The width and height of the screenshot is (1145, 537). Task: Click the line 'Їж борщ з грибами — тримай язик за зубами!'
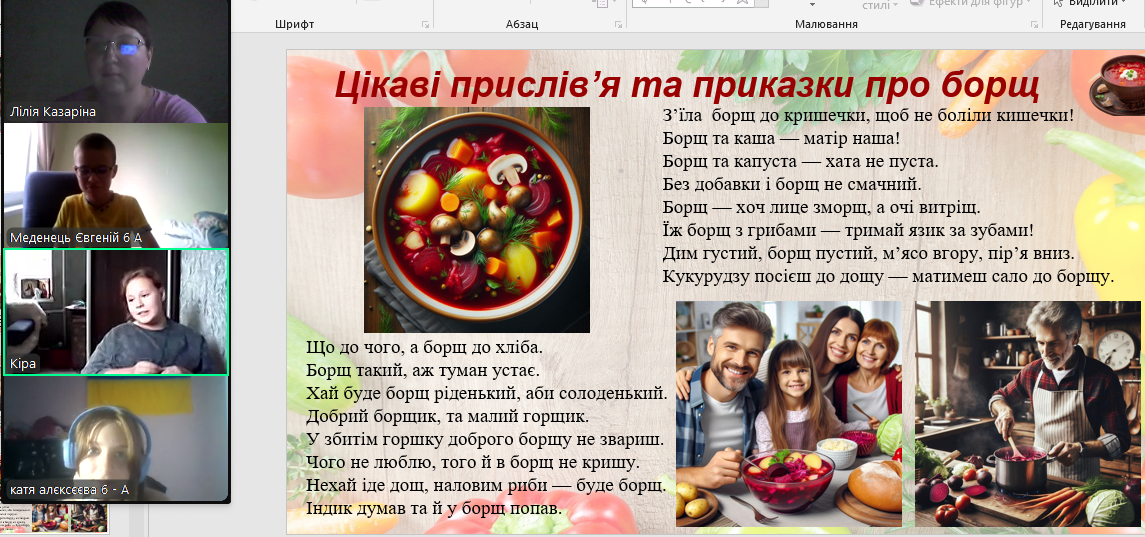pos(849,231)
